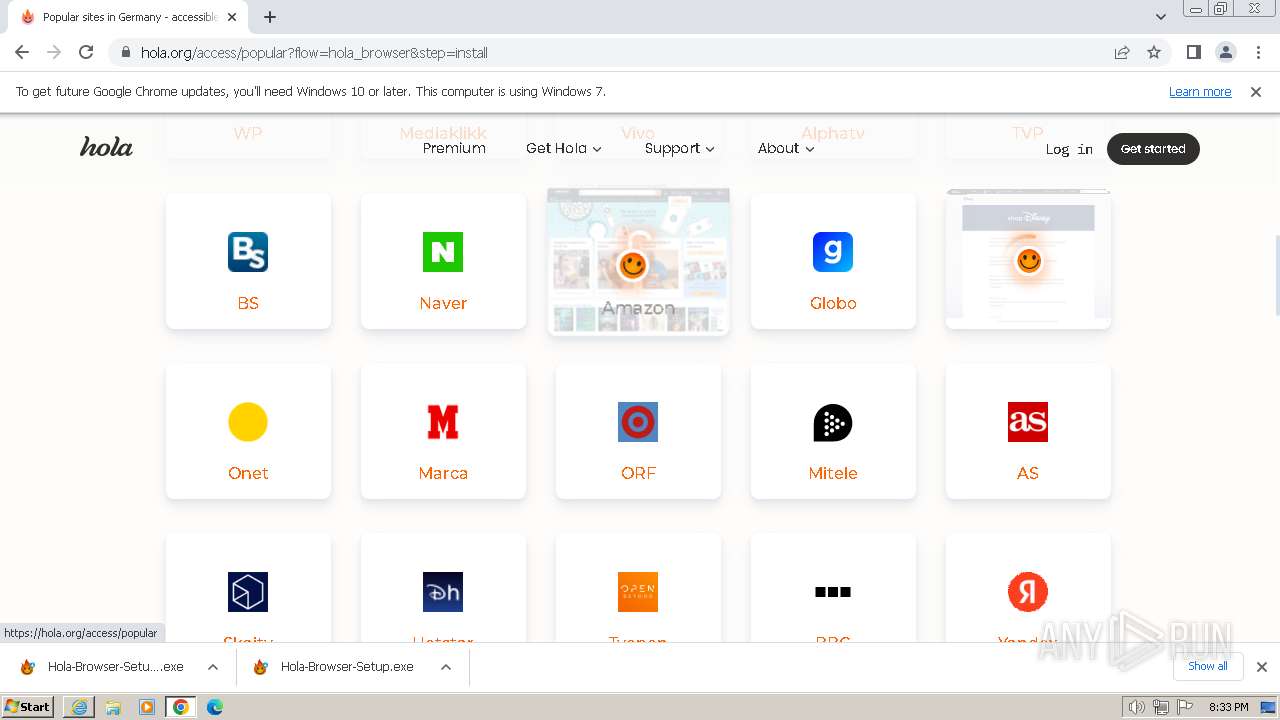Switch to Chrome in the taskbar
This screenshot has height=720, width=1280.
pyautogui.click(x=181, y=707)
